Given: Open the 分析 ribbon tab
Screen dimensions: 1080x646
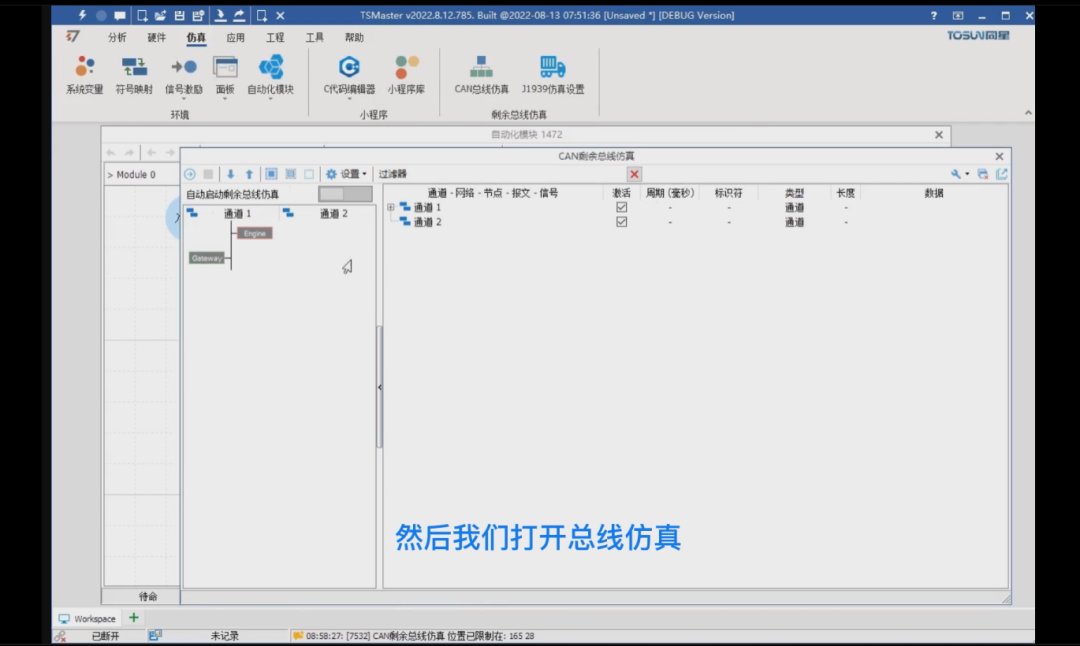Looking at the screenshot, I should pyautogui.click(x=117, y=37).
